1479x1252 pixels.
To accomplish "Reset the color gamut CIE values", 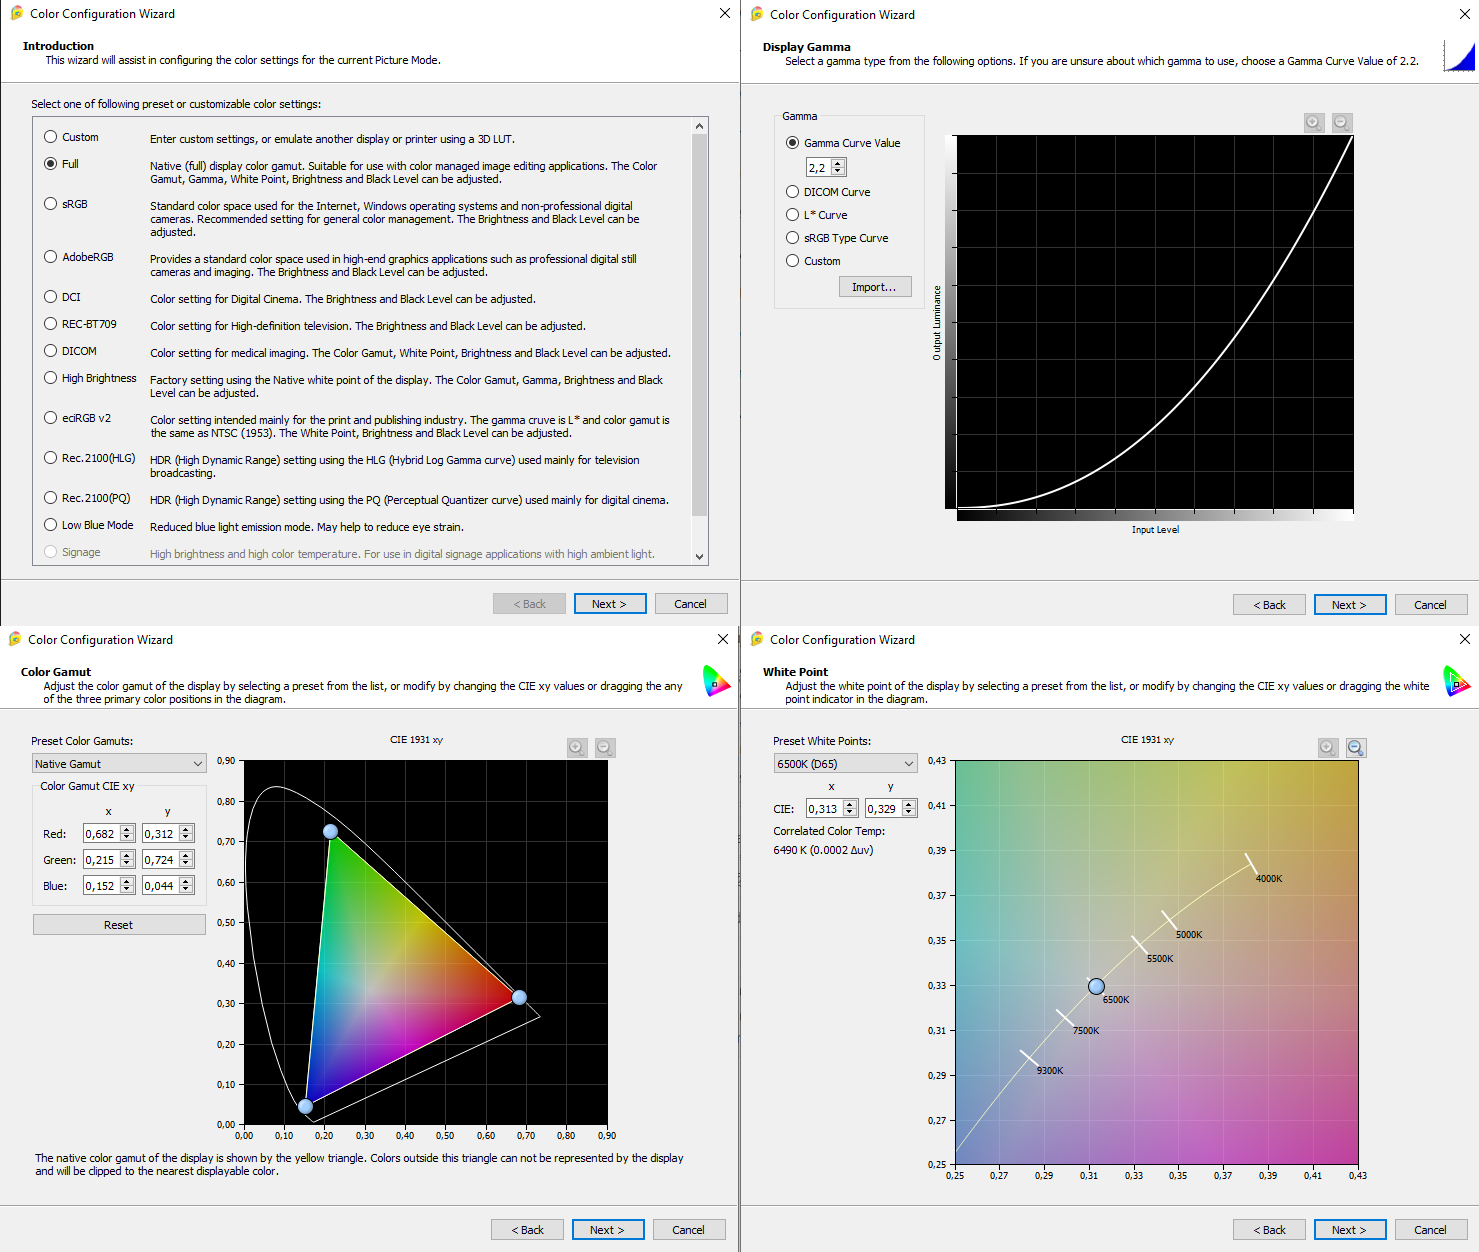I will [x=119, y=925].
